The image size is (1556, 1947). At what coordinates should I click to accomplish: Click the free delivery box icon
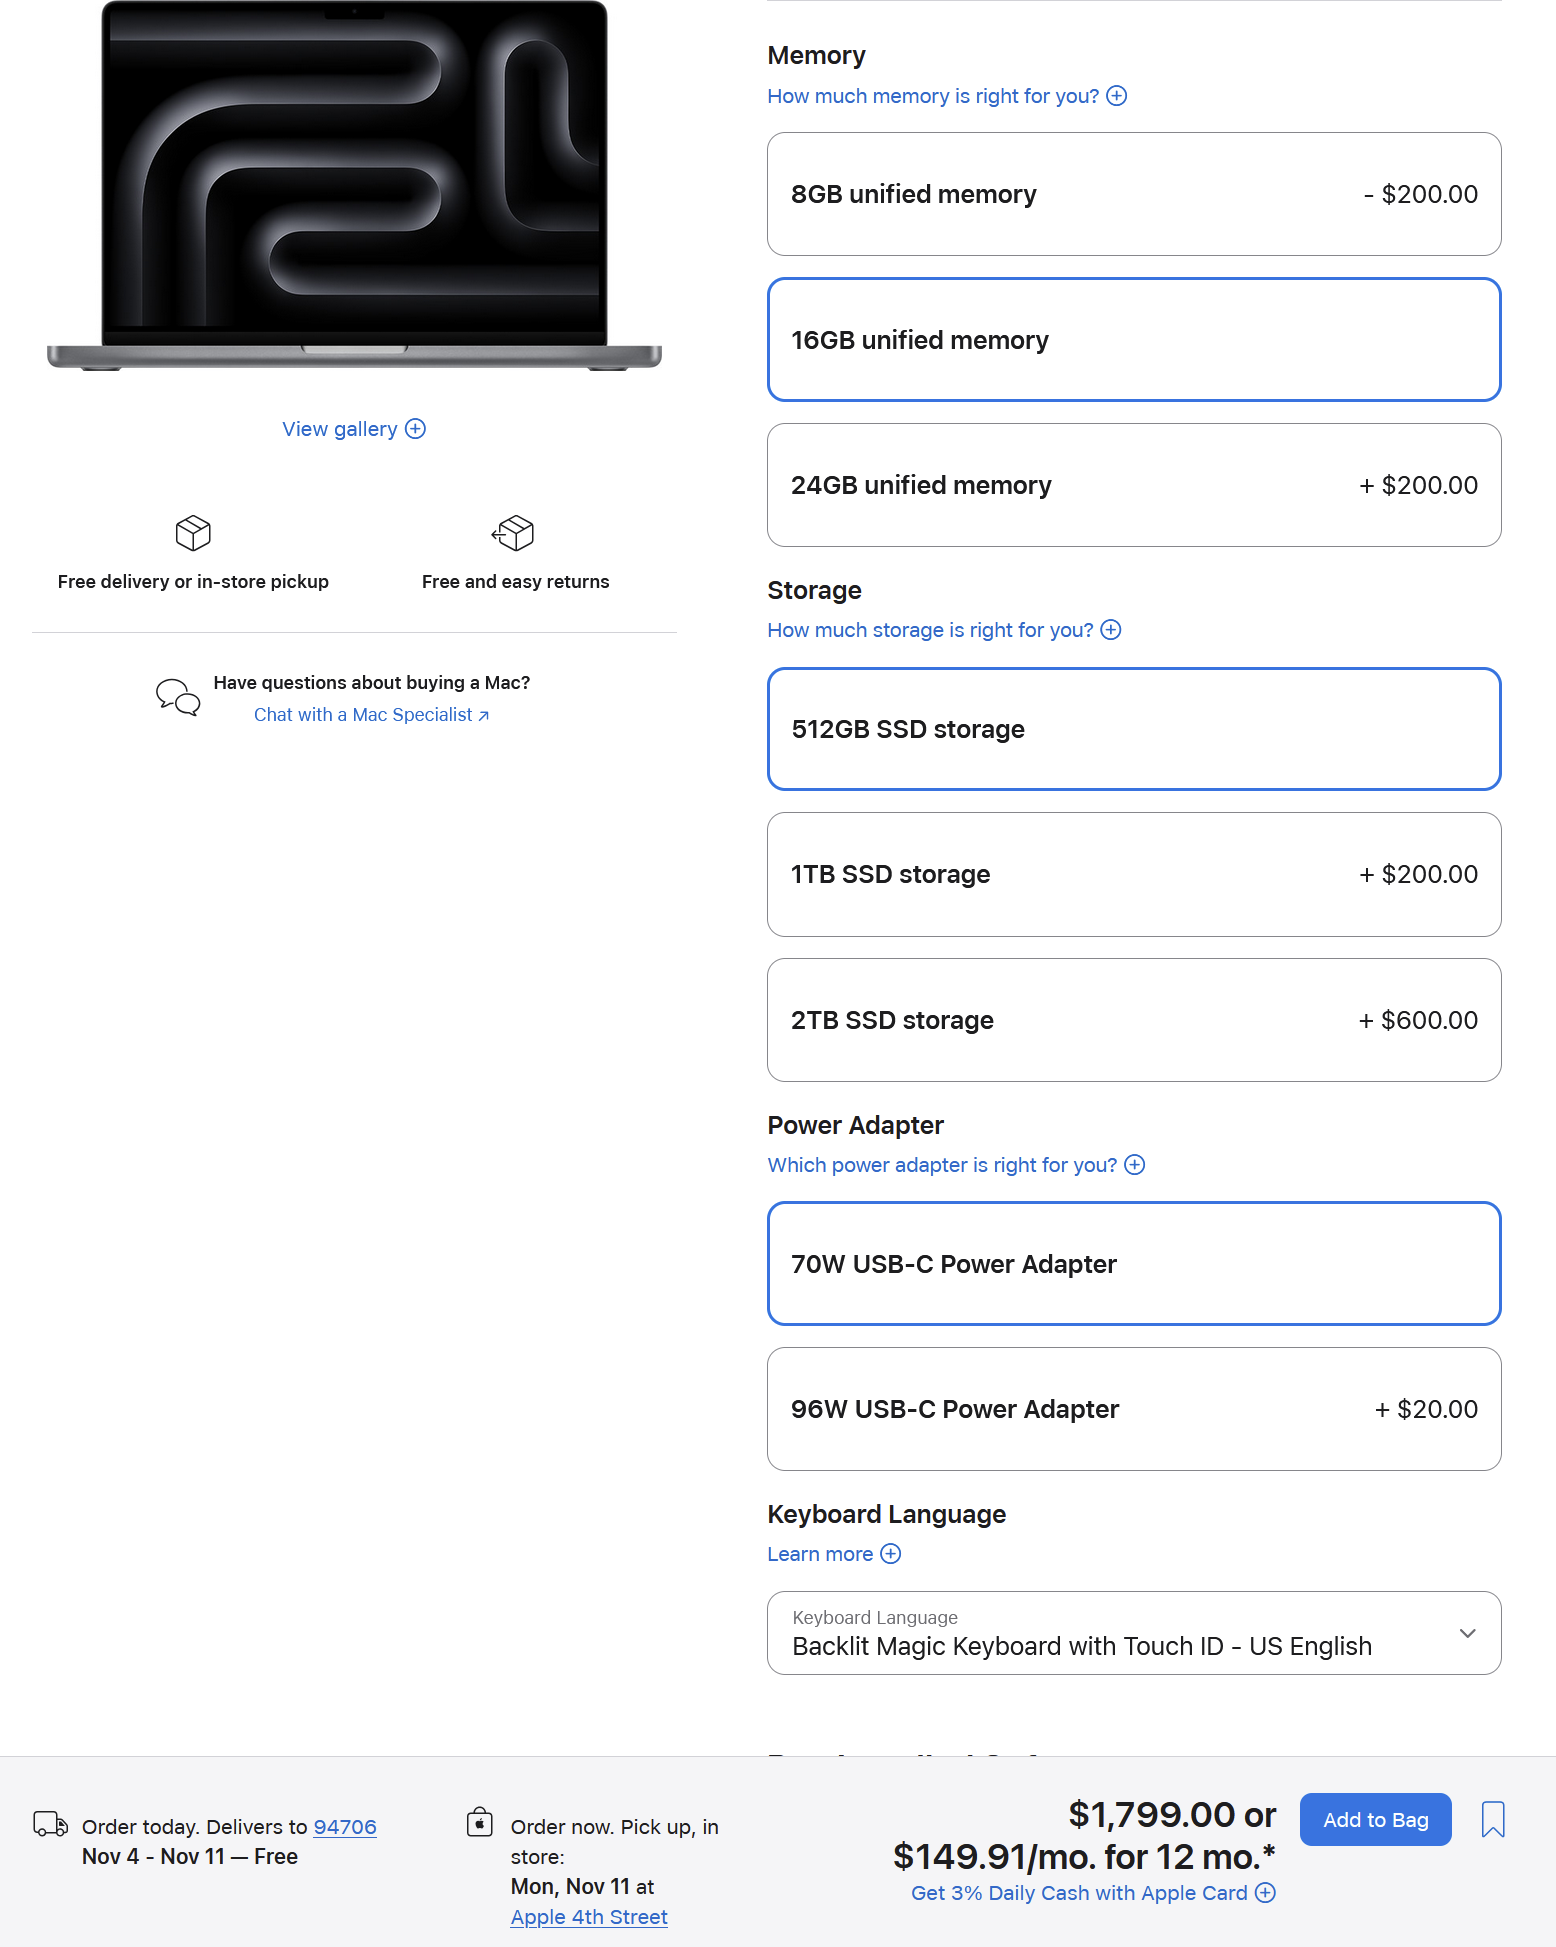(x=193, y=533)
